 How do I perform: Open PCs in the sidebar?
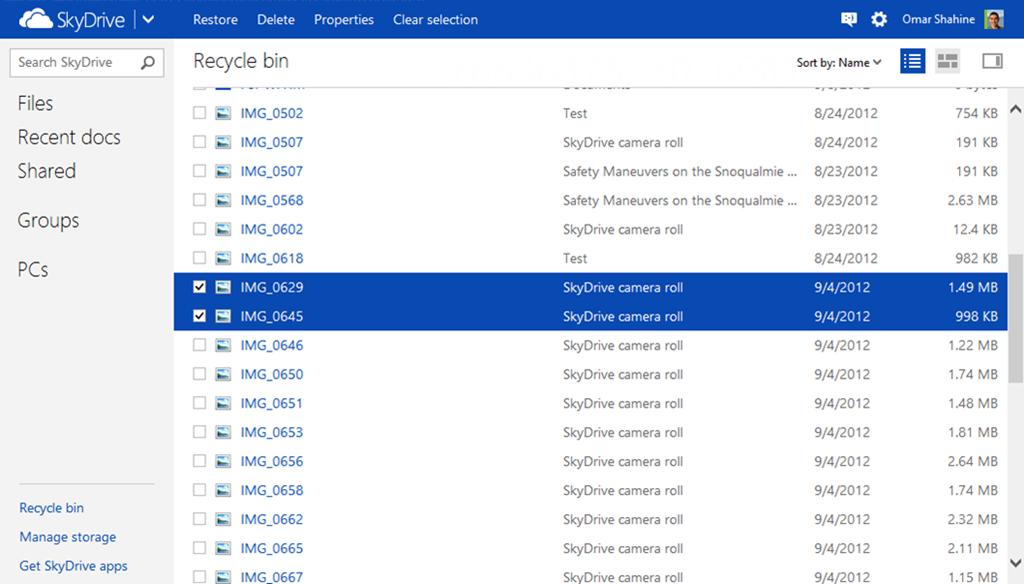click(33, 270)
